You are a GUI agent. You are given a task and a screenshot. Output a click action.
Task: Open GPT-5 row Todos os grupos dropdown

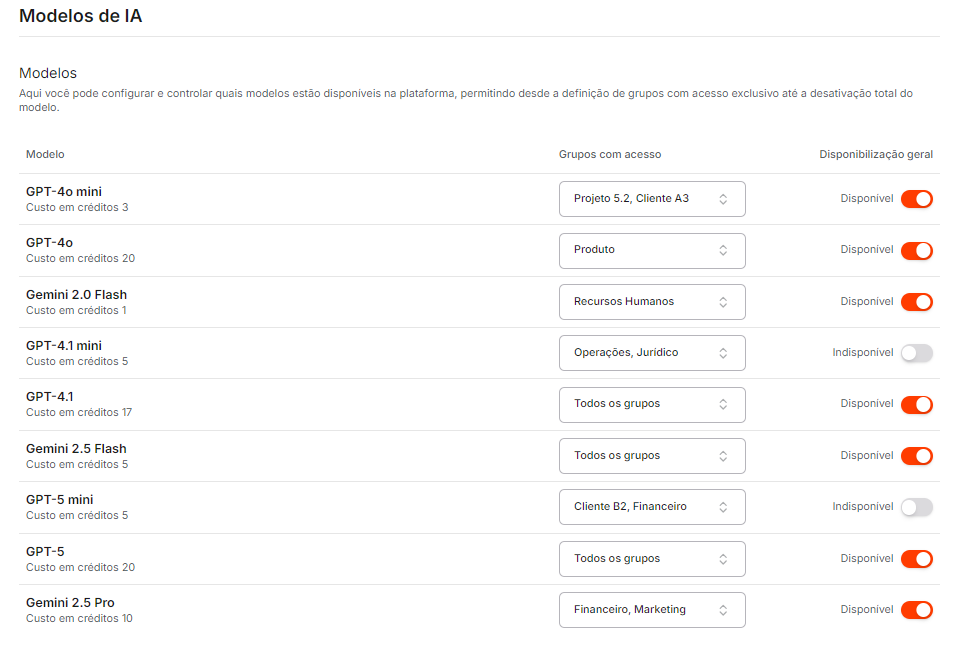click(x=652, y=558)
